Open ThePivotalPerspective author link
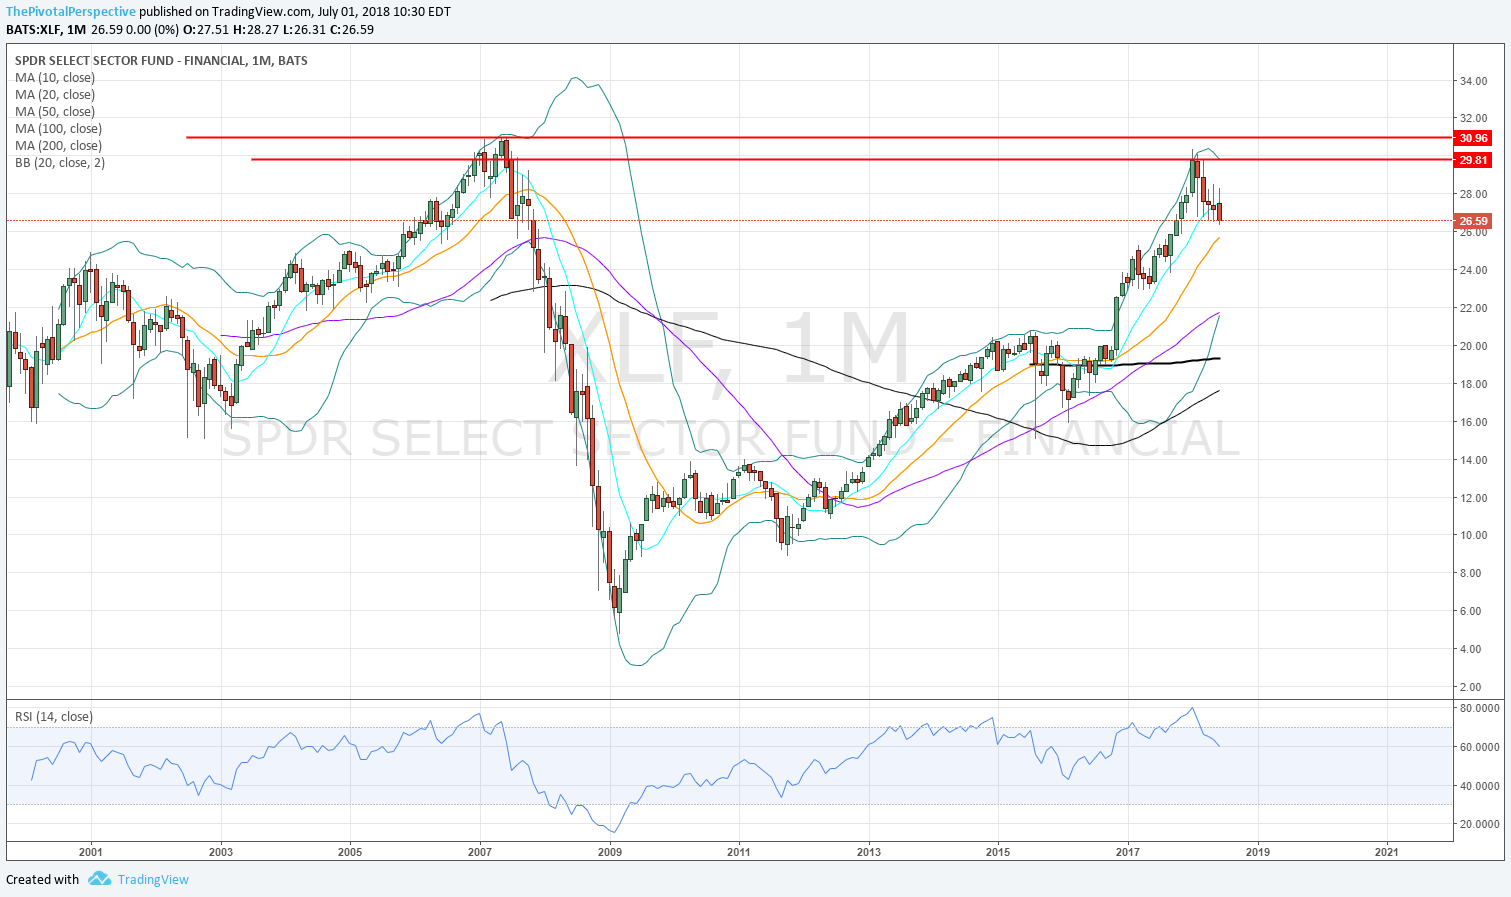The width and height of the screenshot is (1511, 897). [71, 12]
